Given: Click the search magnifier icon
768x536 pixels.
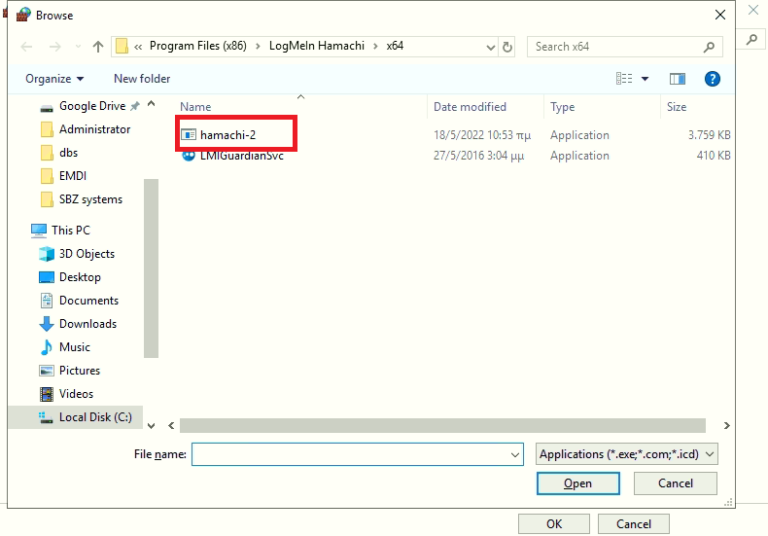Looking at the screenshot, I should coord(709,47).
